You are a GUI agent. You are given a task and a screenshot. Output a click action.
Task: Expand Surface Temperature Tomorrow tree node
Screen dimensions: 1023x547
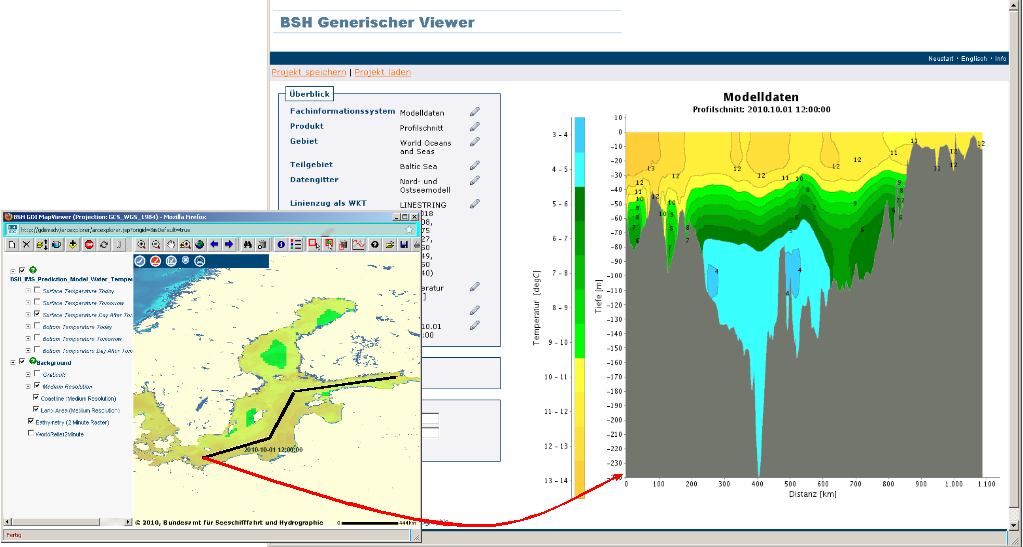[28, 302]
